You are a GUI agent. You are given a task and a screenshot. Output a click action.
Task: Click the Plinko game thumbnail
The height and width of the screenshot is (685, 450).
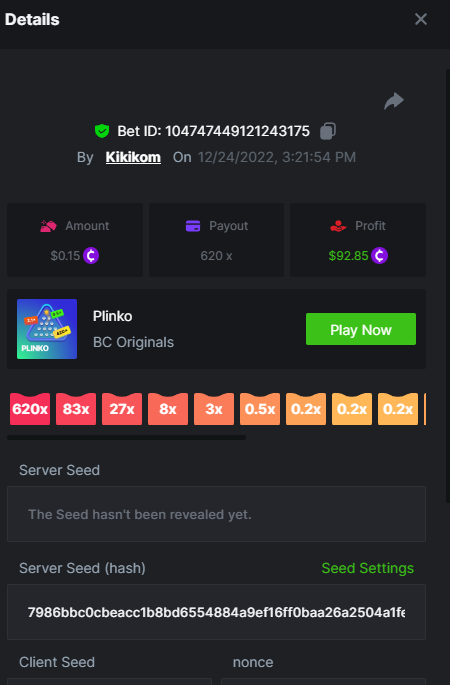point(47,329)
